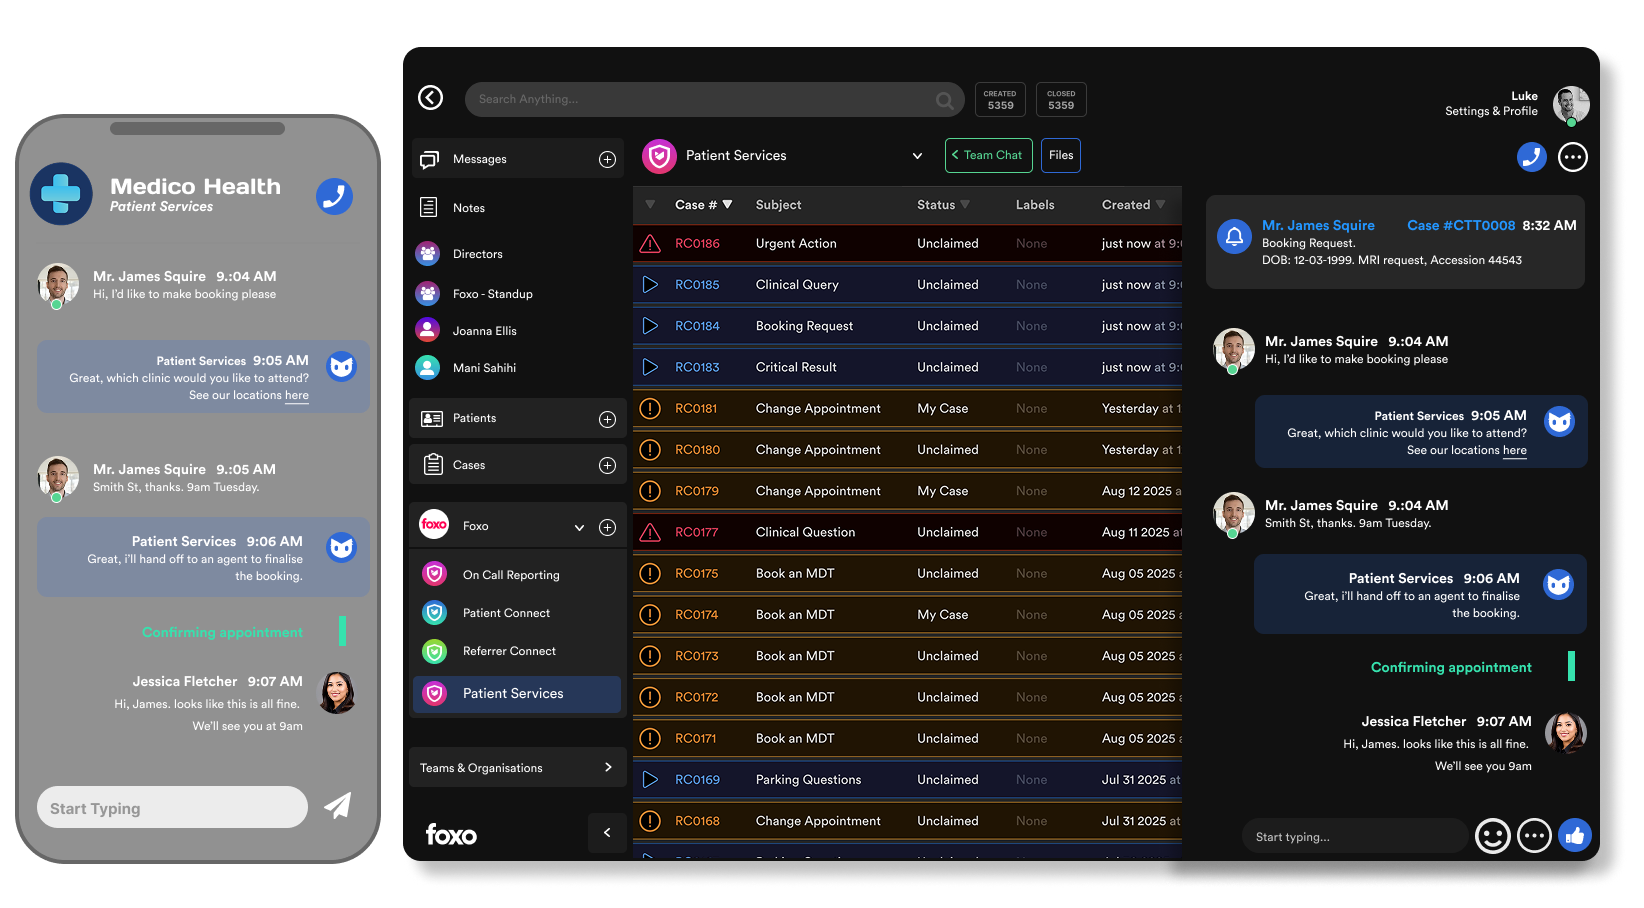The width and height of the screenshot is (1644, 908).
Task: Open Foxo - Standup group chat
Action: coord(492,294)
